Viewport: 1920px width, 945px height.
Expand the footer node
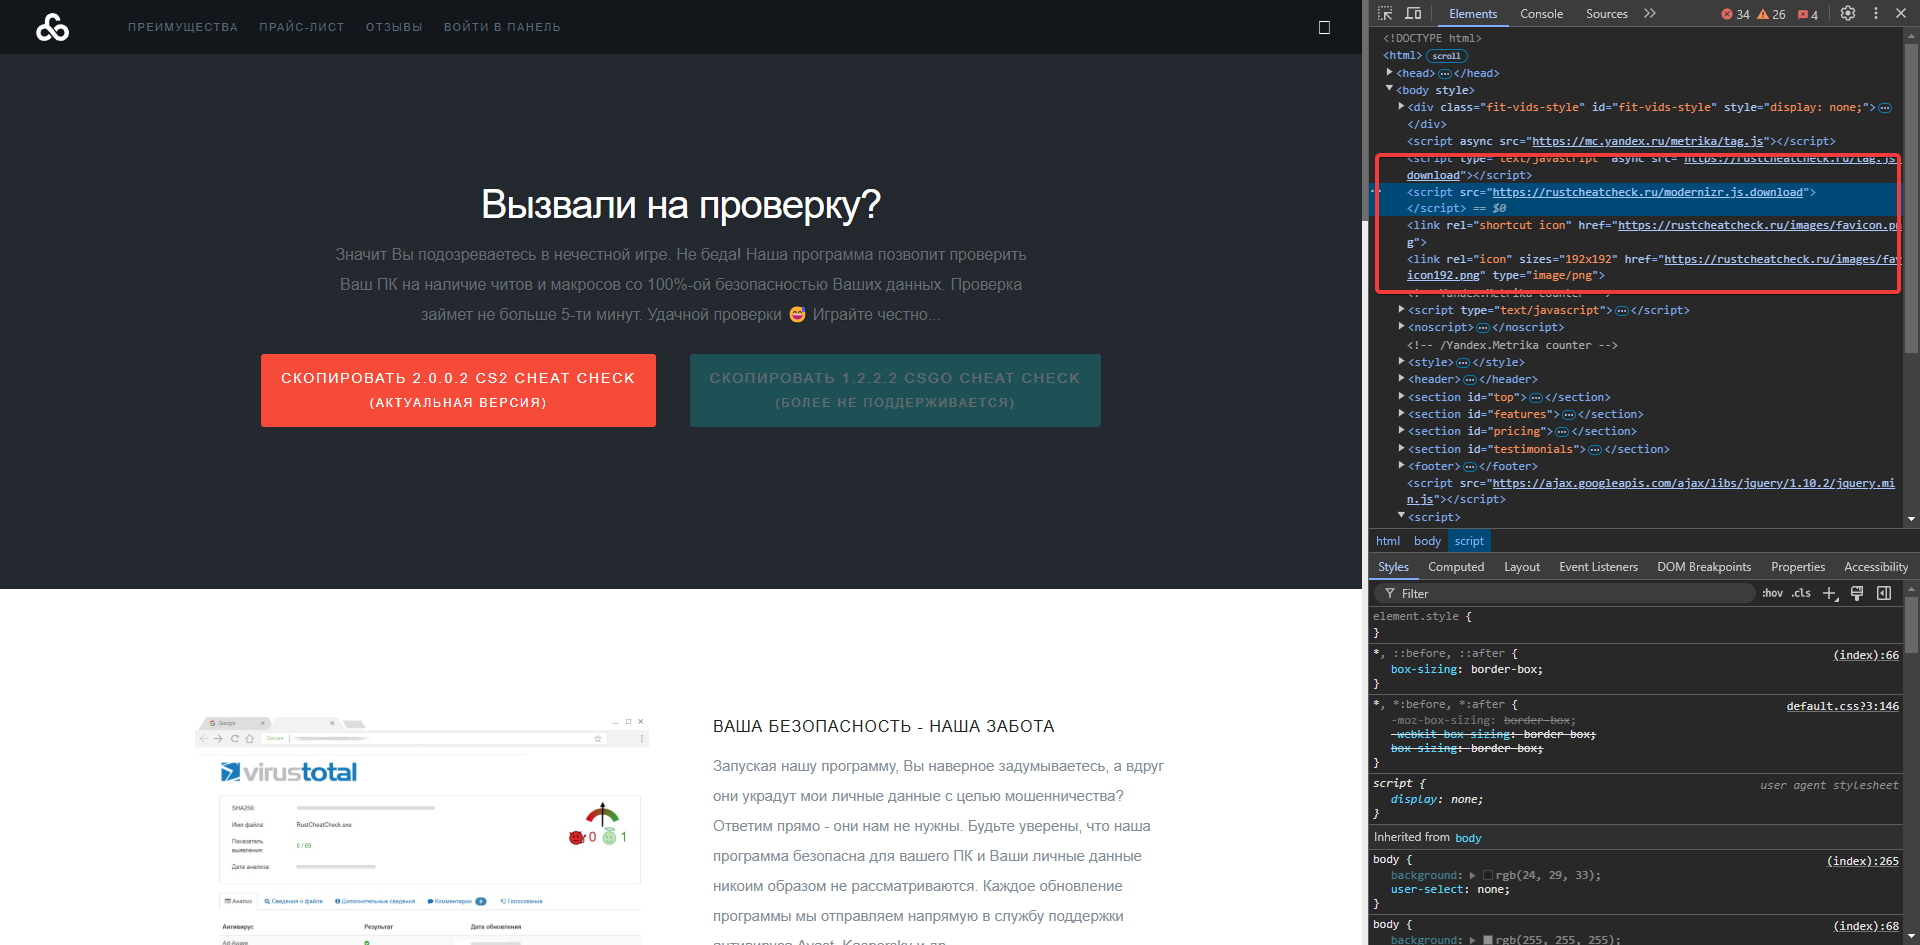click(x=1401, y=465)
